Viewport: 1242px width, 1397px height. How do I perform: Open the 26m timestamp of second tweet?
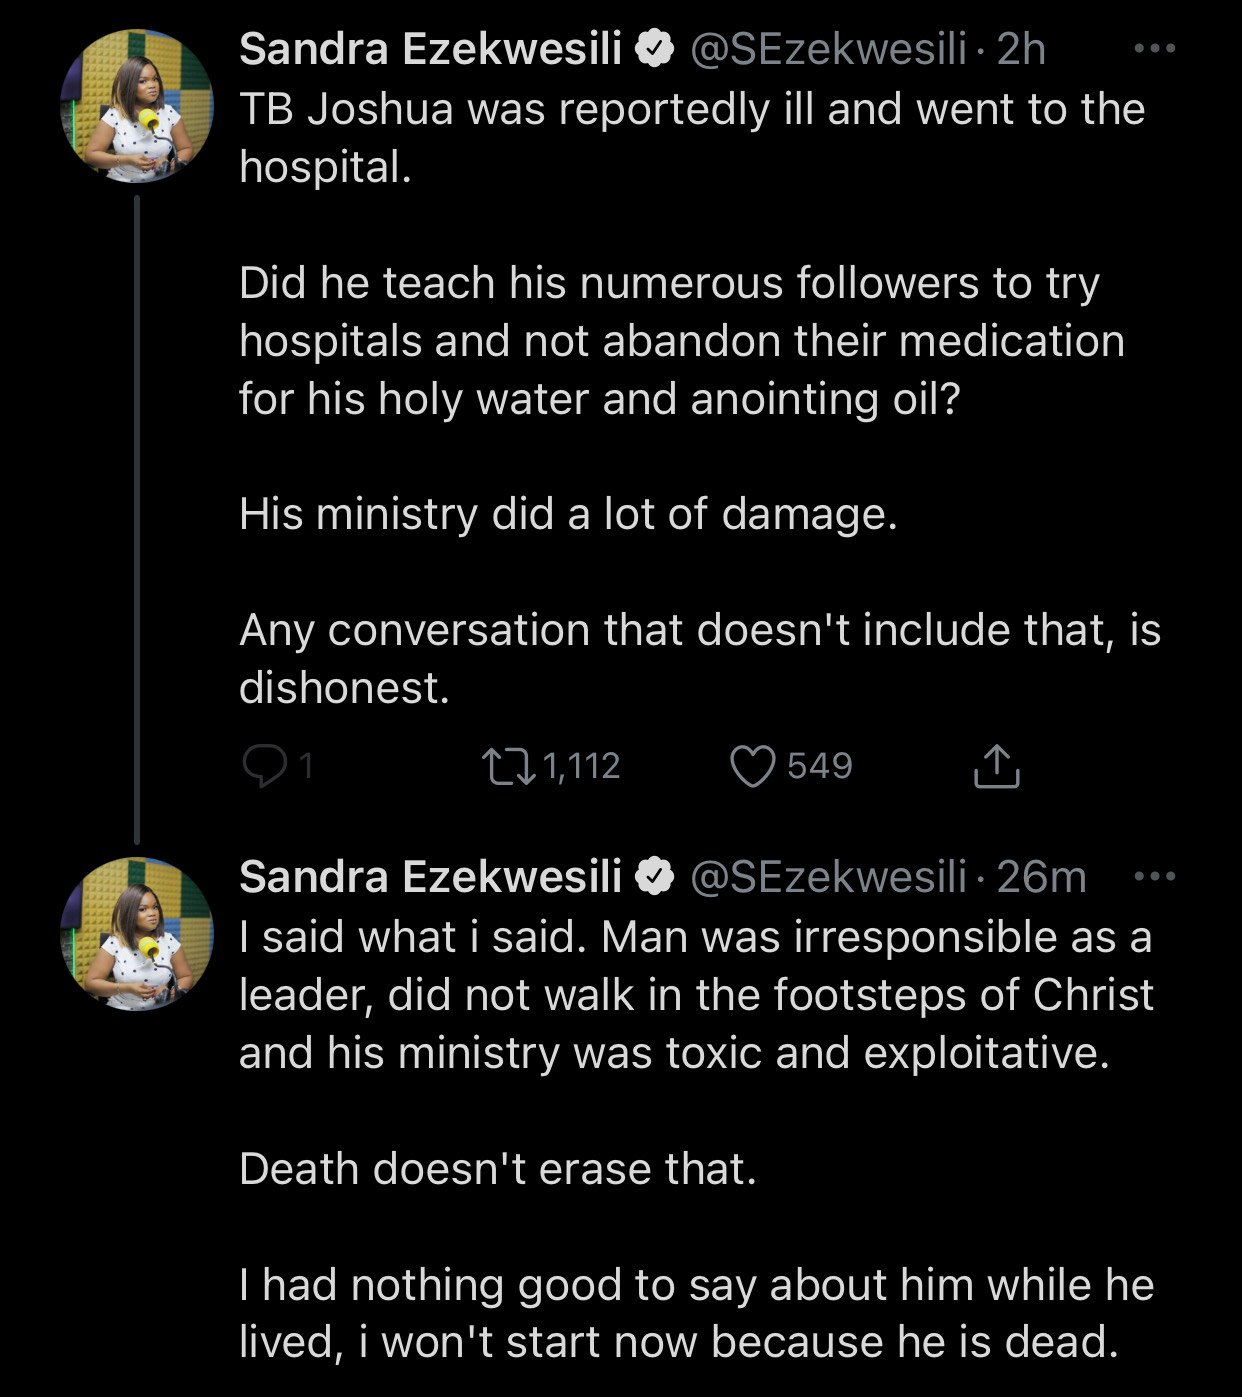pyautogui.click(x=1041, y=877)
